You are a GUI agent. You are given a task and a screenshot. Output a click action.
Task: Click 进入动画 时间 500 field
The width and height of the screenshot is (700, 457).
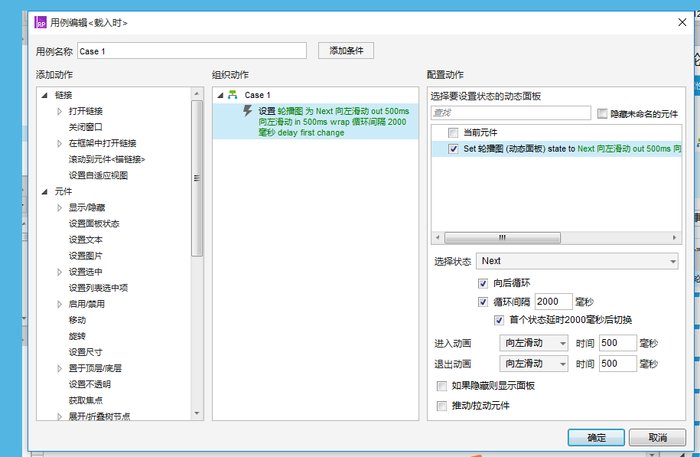point(618,343)
